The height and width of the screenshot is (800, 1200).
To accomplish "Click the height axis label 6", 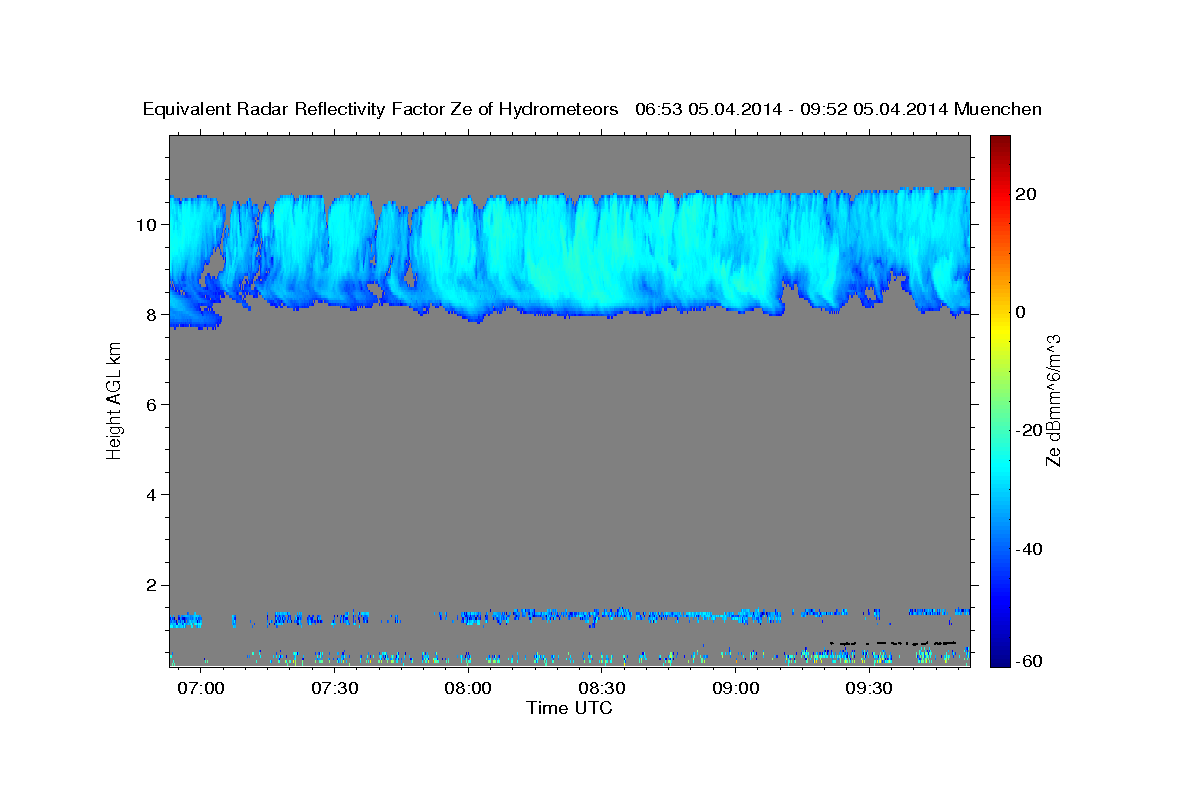I will coord(152,404).
